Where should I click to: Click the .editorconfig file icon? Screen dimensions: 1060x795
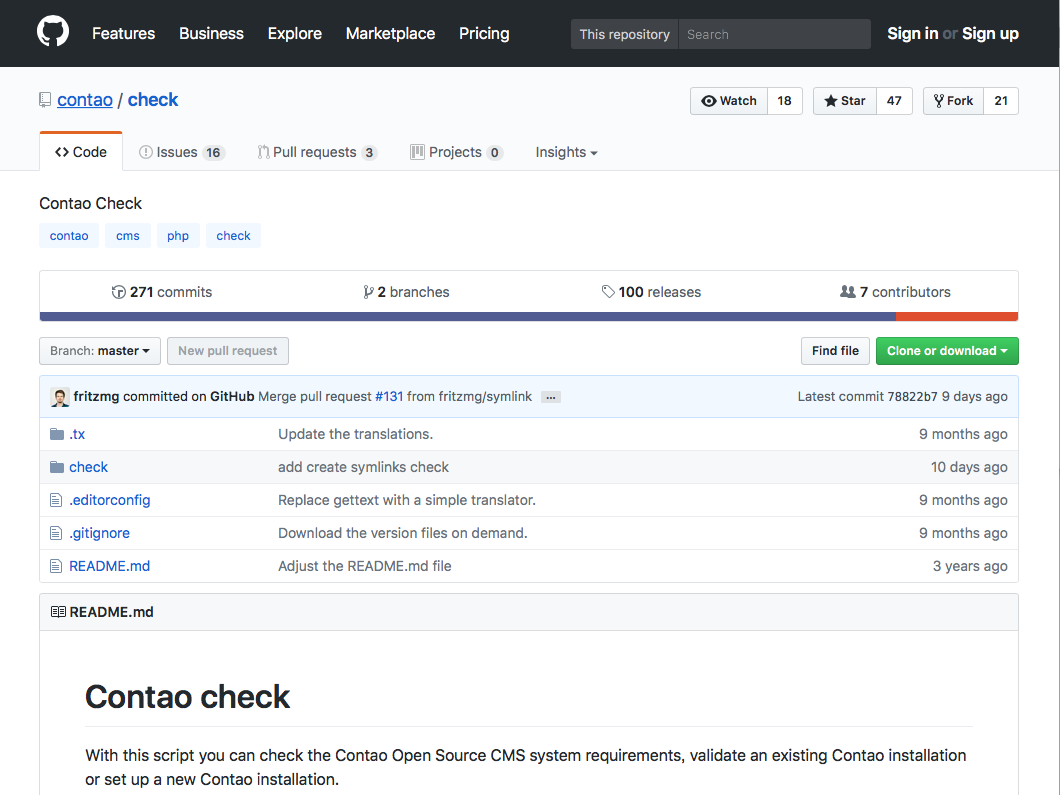56,500
